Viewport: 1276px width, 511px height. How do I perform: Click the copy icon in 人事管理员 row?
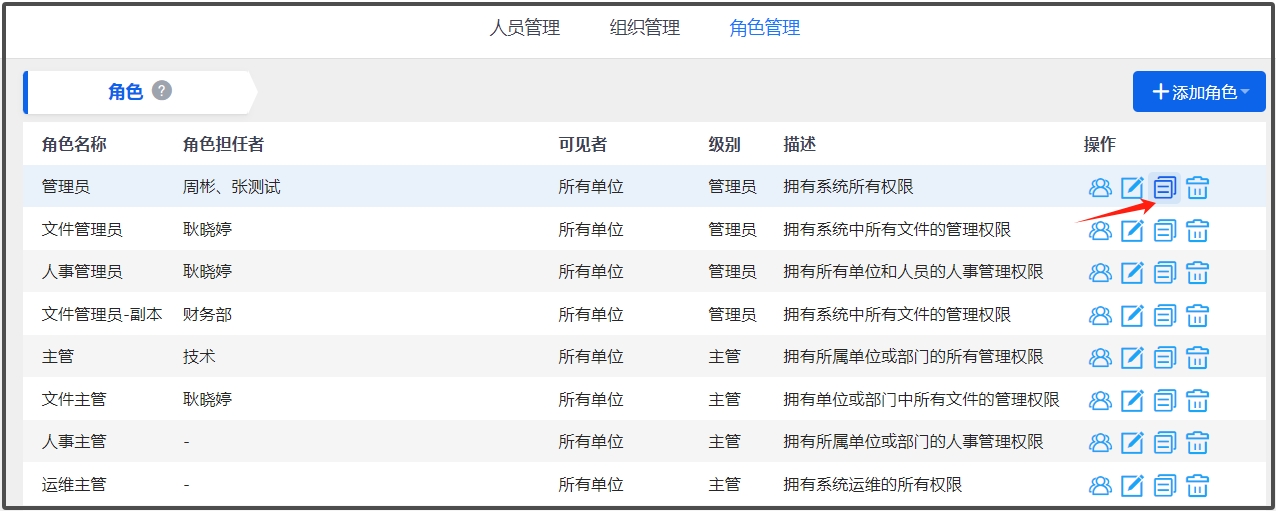1165,272
